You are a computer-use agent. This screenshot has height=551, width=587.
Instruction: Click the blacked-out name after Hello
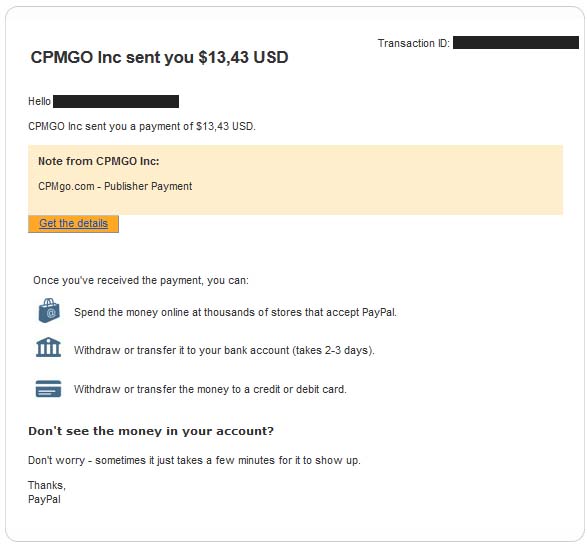(x=116, y=101)
